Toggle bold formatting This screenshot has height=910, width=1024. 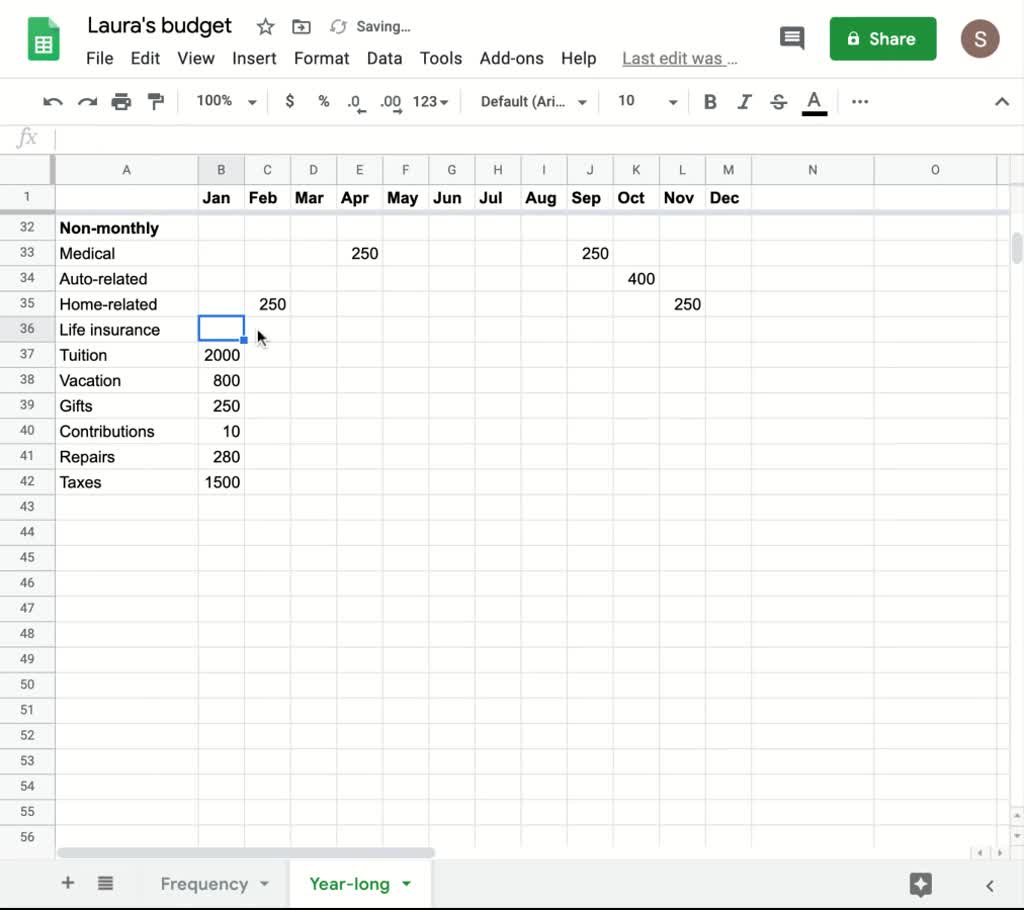tap(710, 101)
